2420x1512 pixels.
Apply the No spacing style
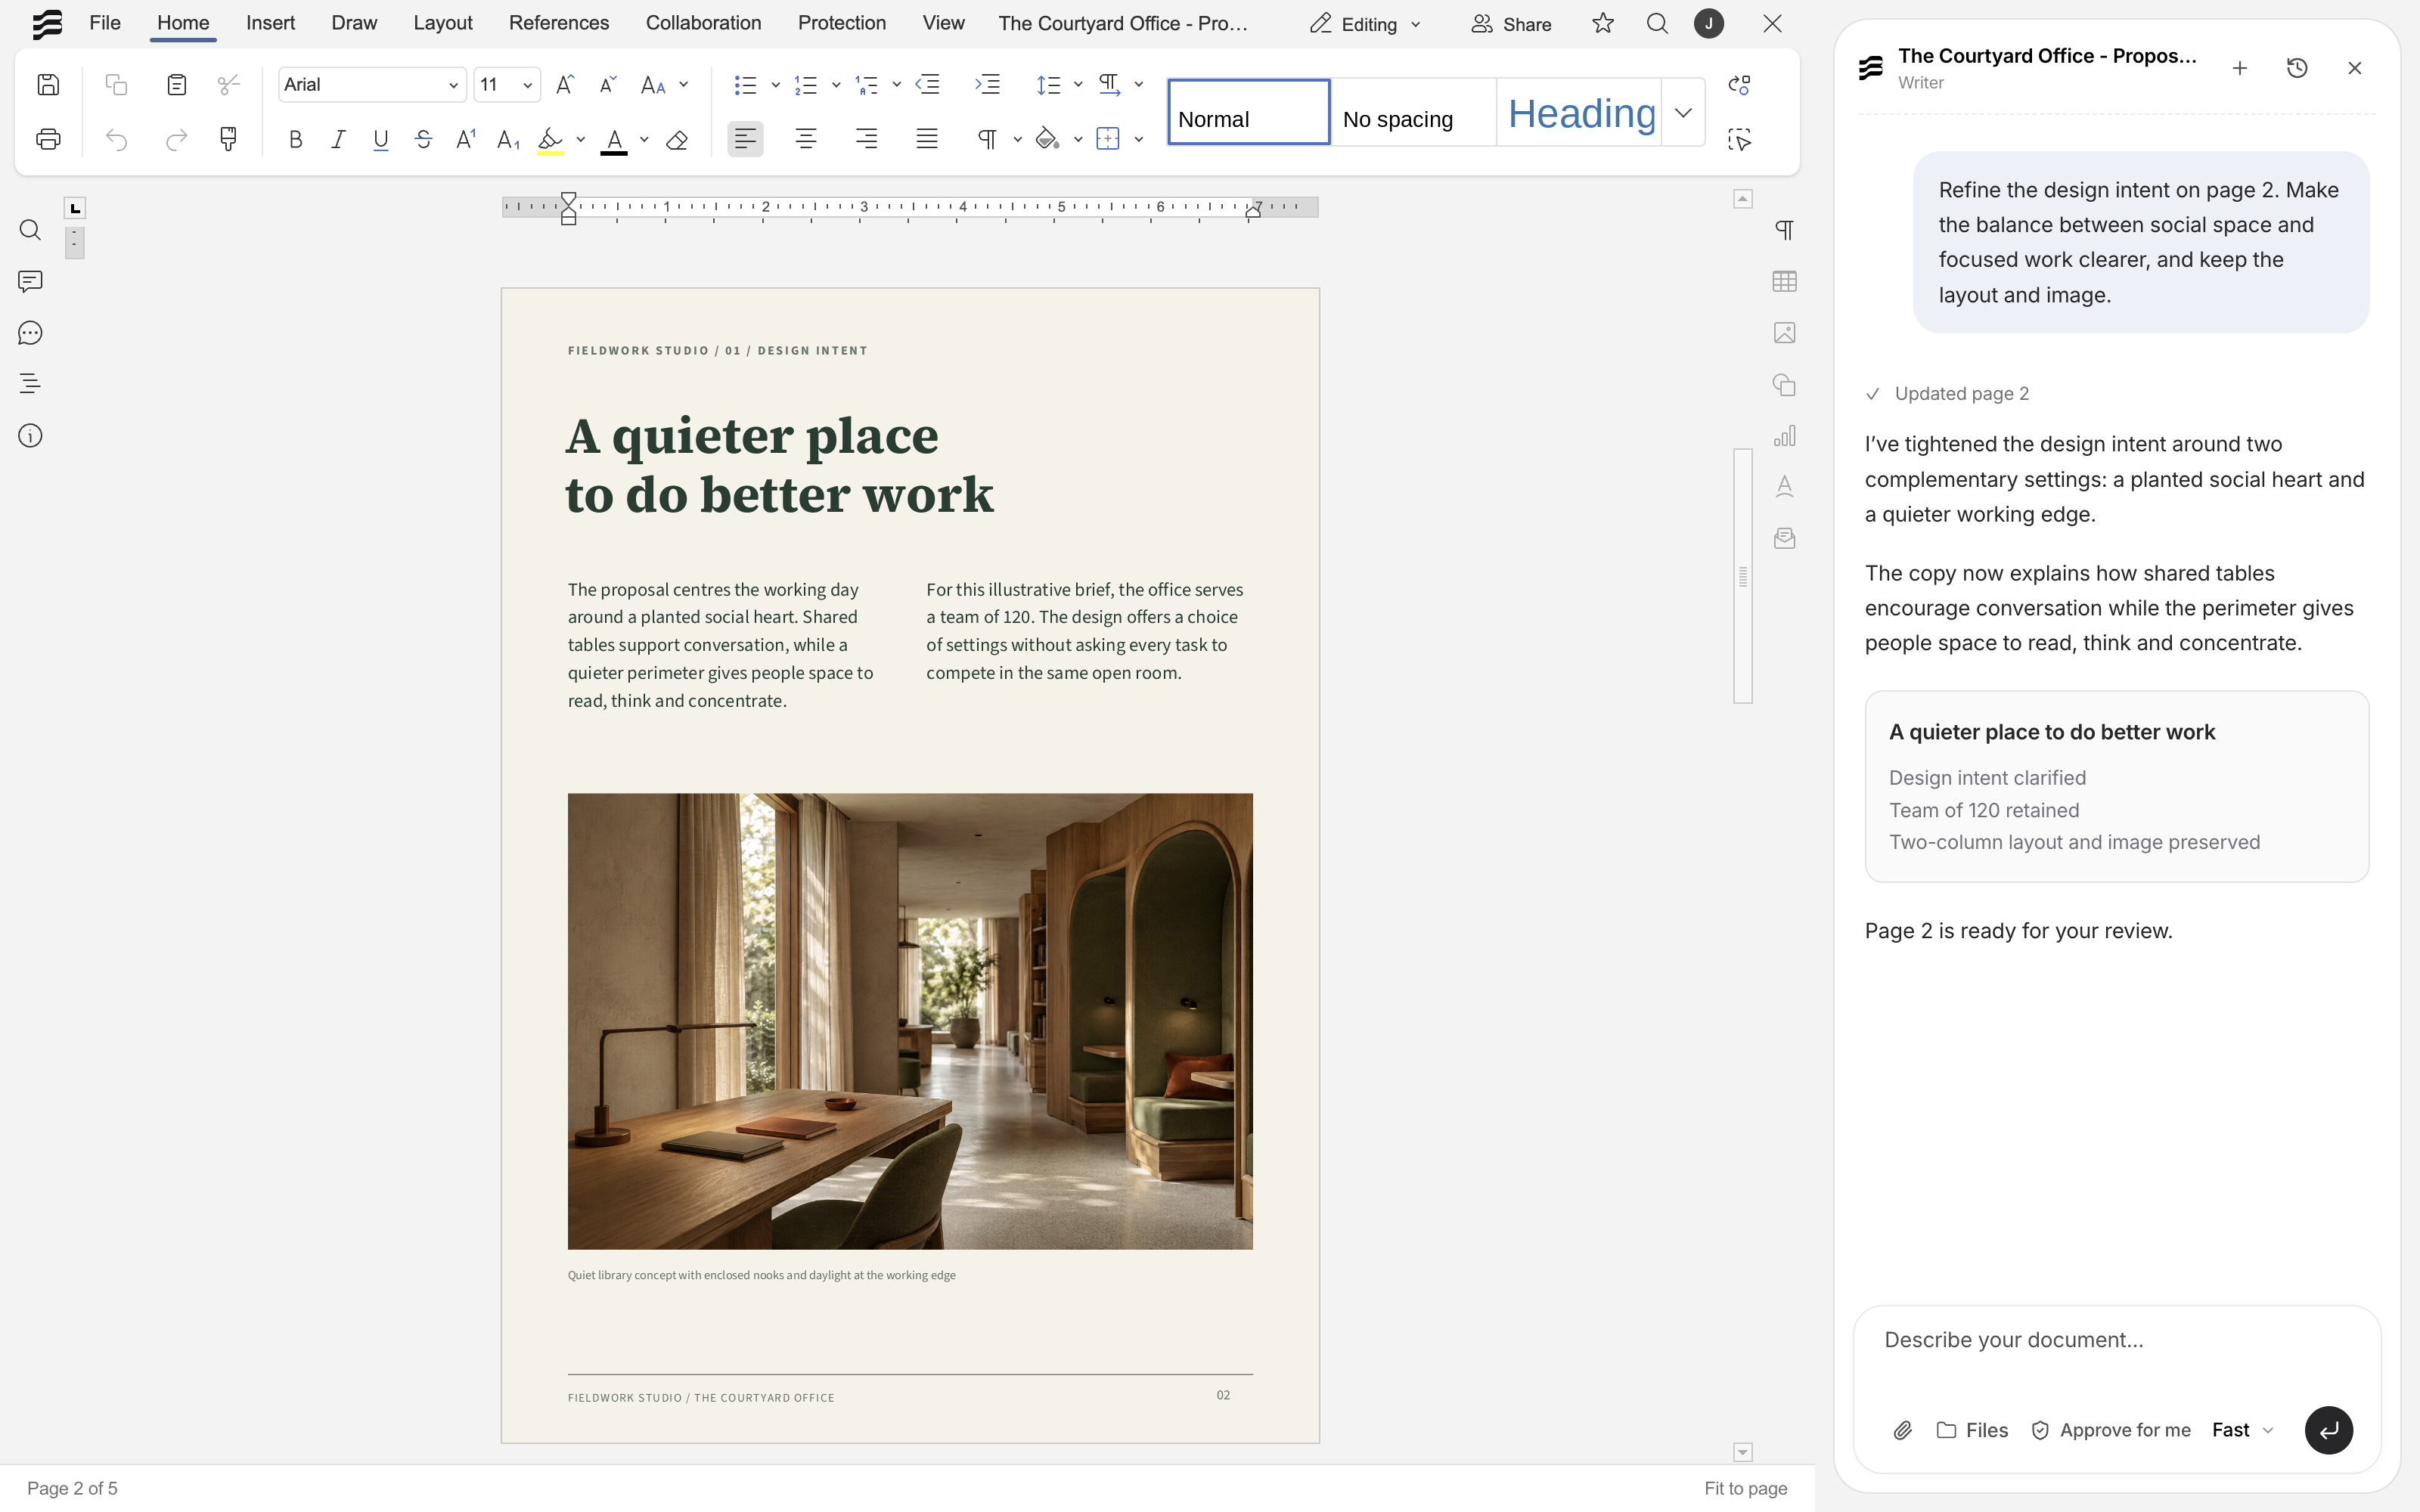[x=1413, y=112]
